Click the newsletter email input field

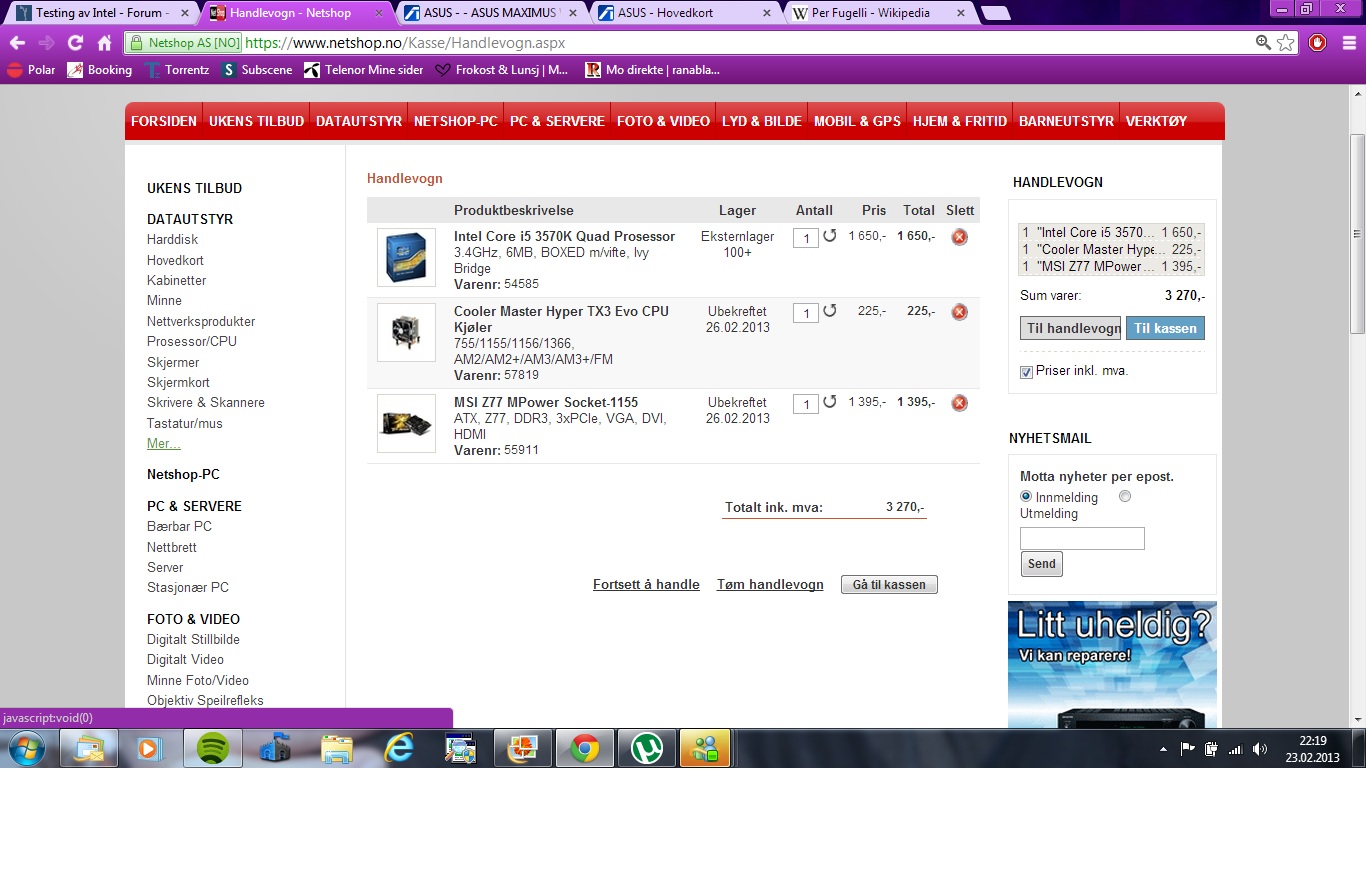[1082, 539]
